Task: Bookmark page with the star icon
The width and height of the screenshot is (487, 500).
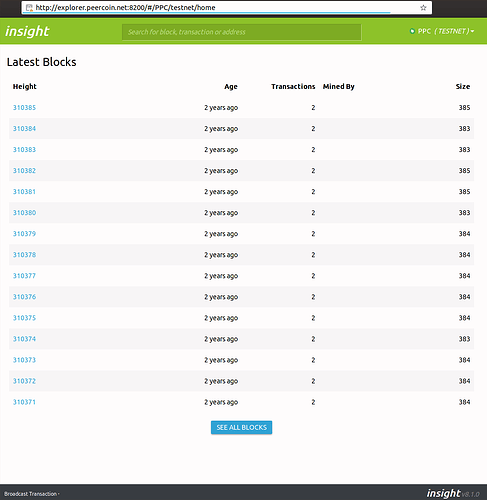Action: coord(423,8)
